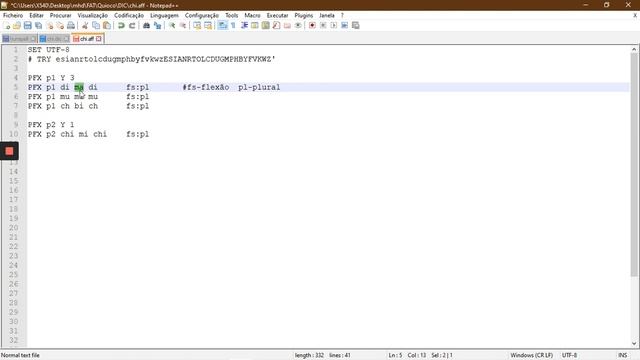Screen dimensions: 640x360
Task: Save current recorded macro icon
Action: click(356, 25)
